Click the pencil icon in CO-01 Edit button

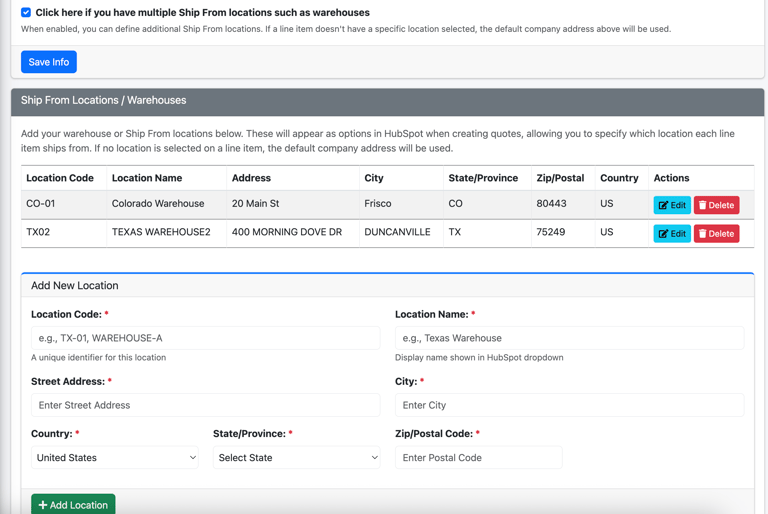(x=663, y=205)
